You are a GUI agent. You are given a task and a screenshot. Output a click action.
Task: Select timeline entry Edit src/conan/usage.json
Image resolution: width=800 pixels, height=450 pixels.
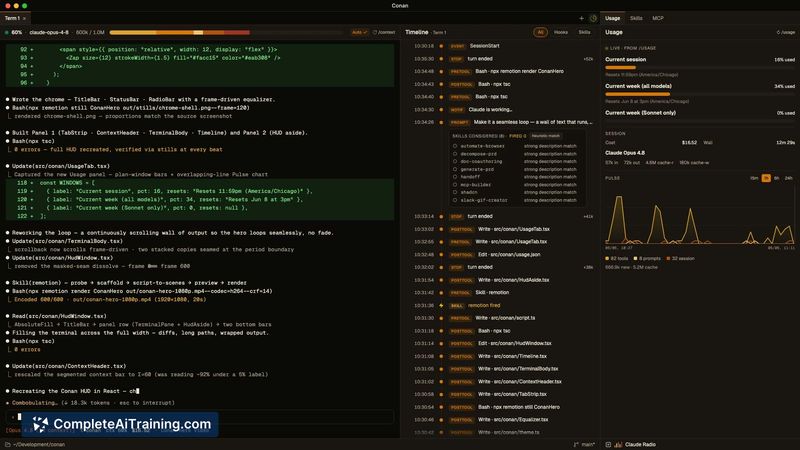pyautogui.click(x=504, y=255)
